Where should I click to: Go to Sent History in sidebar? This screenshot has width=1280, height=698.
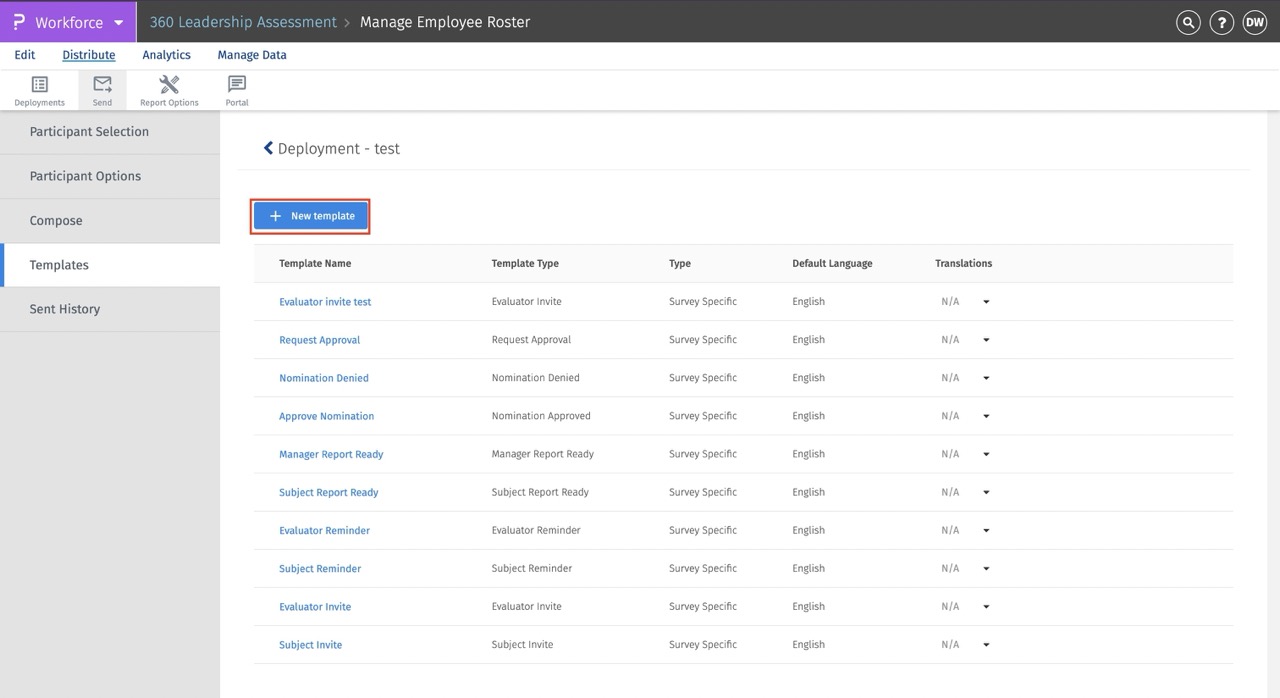coord(65,309)
